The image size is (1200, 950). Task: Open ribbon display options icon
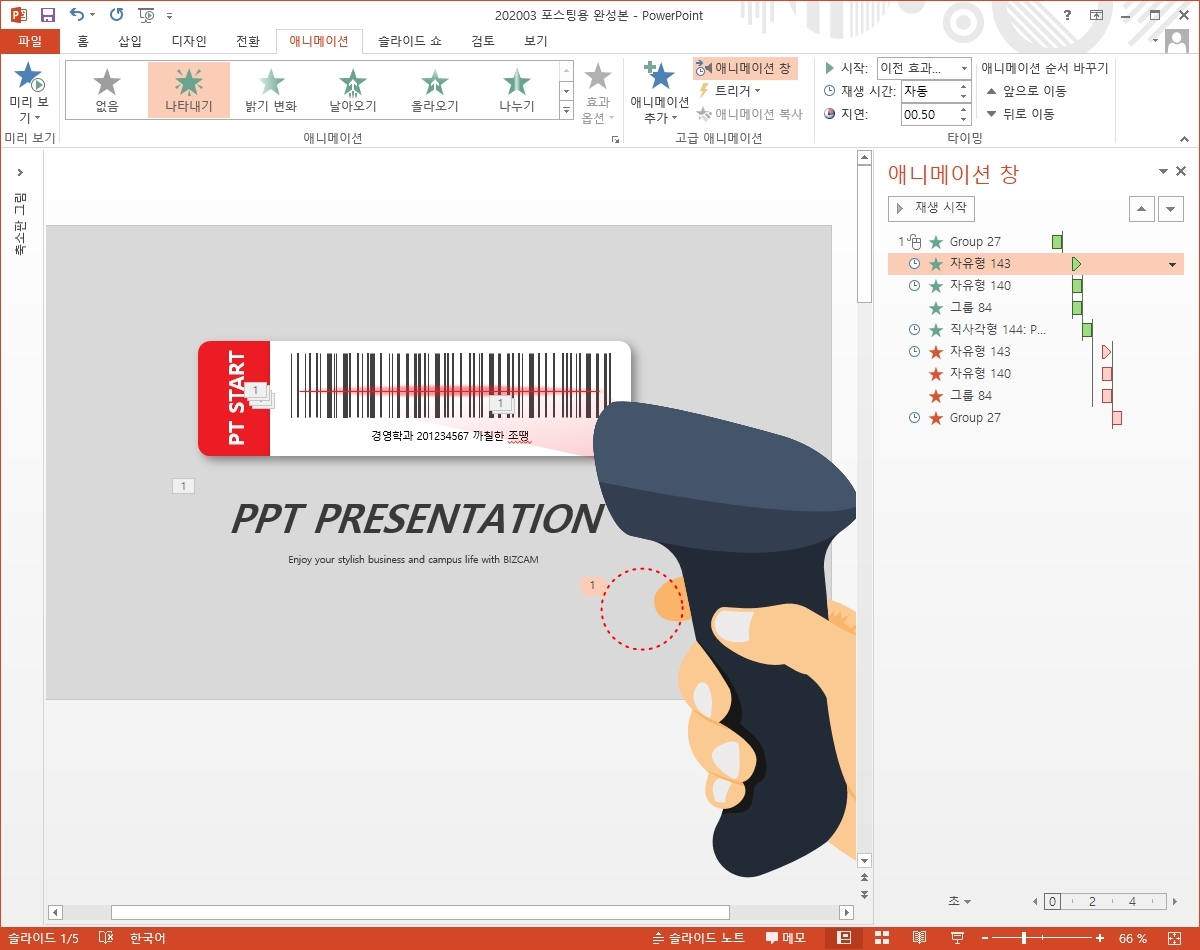coord(1097,15)
